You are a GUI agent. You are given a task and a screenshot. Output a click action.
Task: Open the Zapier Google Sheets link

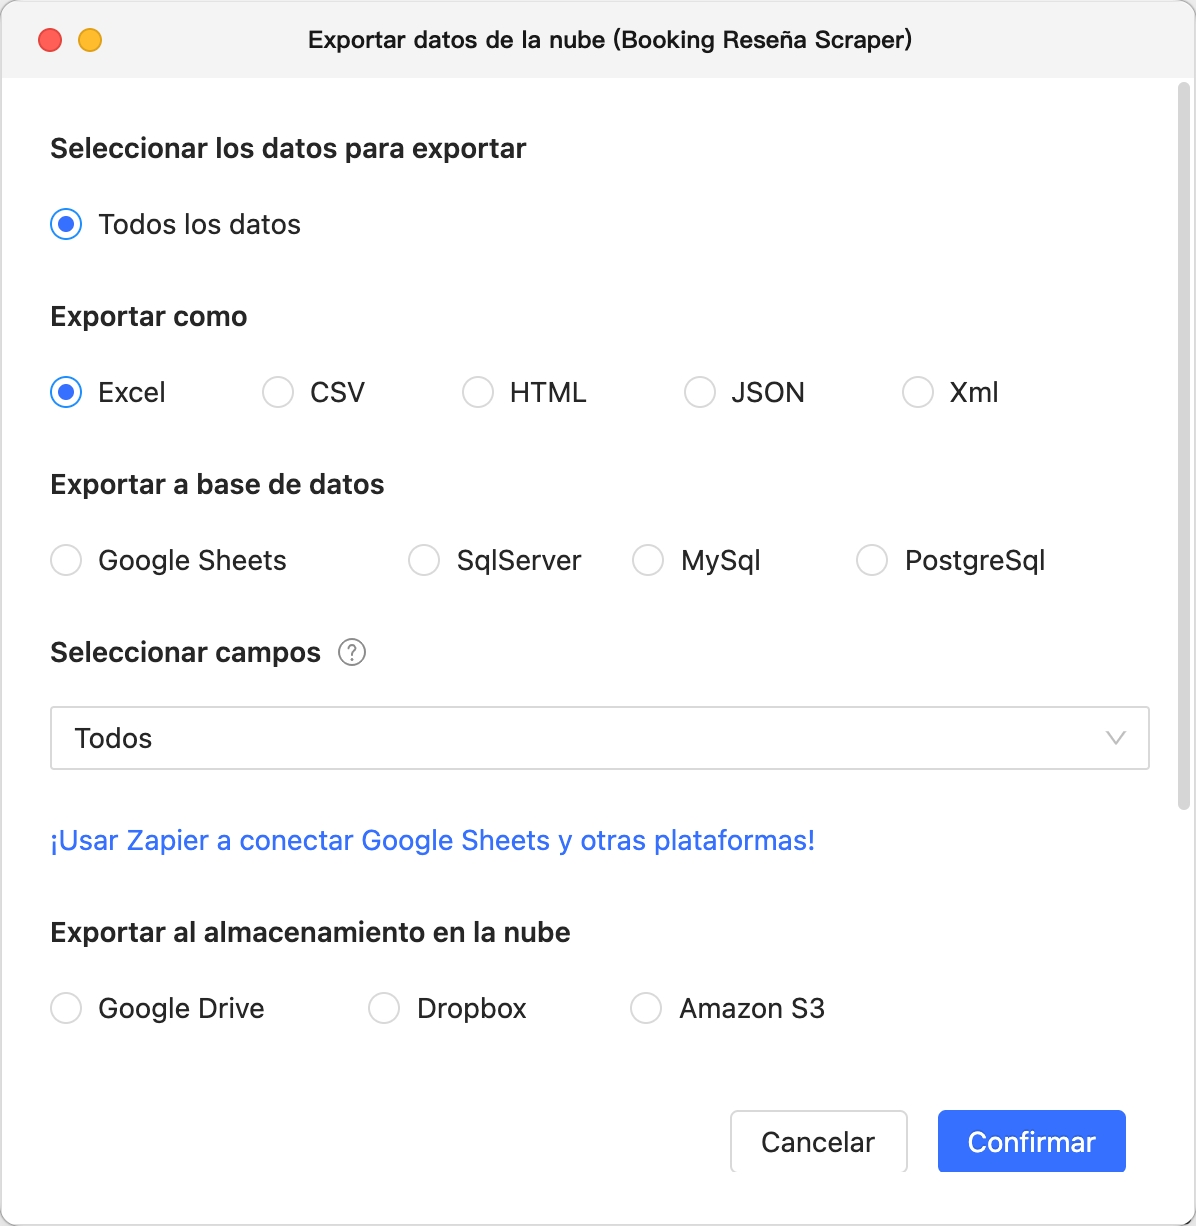click(433, 840)
